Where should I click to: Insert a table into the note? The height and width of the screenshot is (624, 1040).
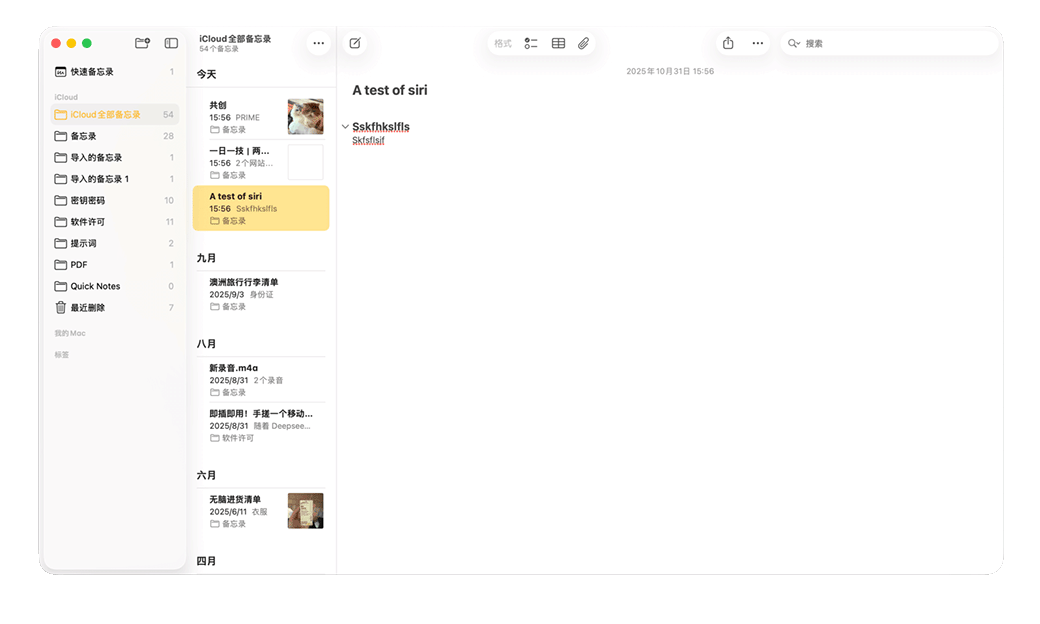tap(558, 43)
